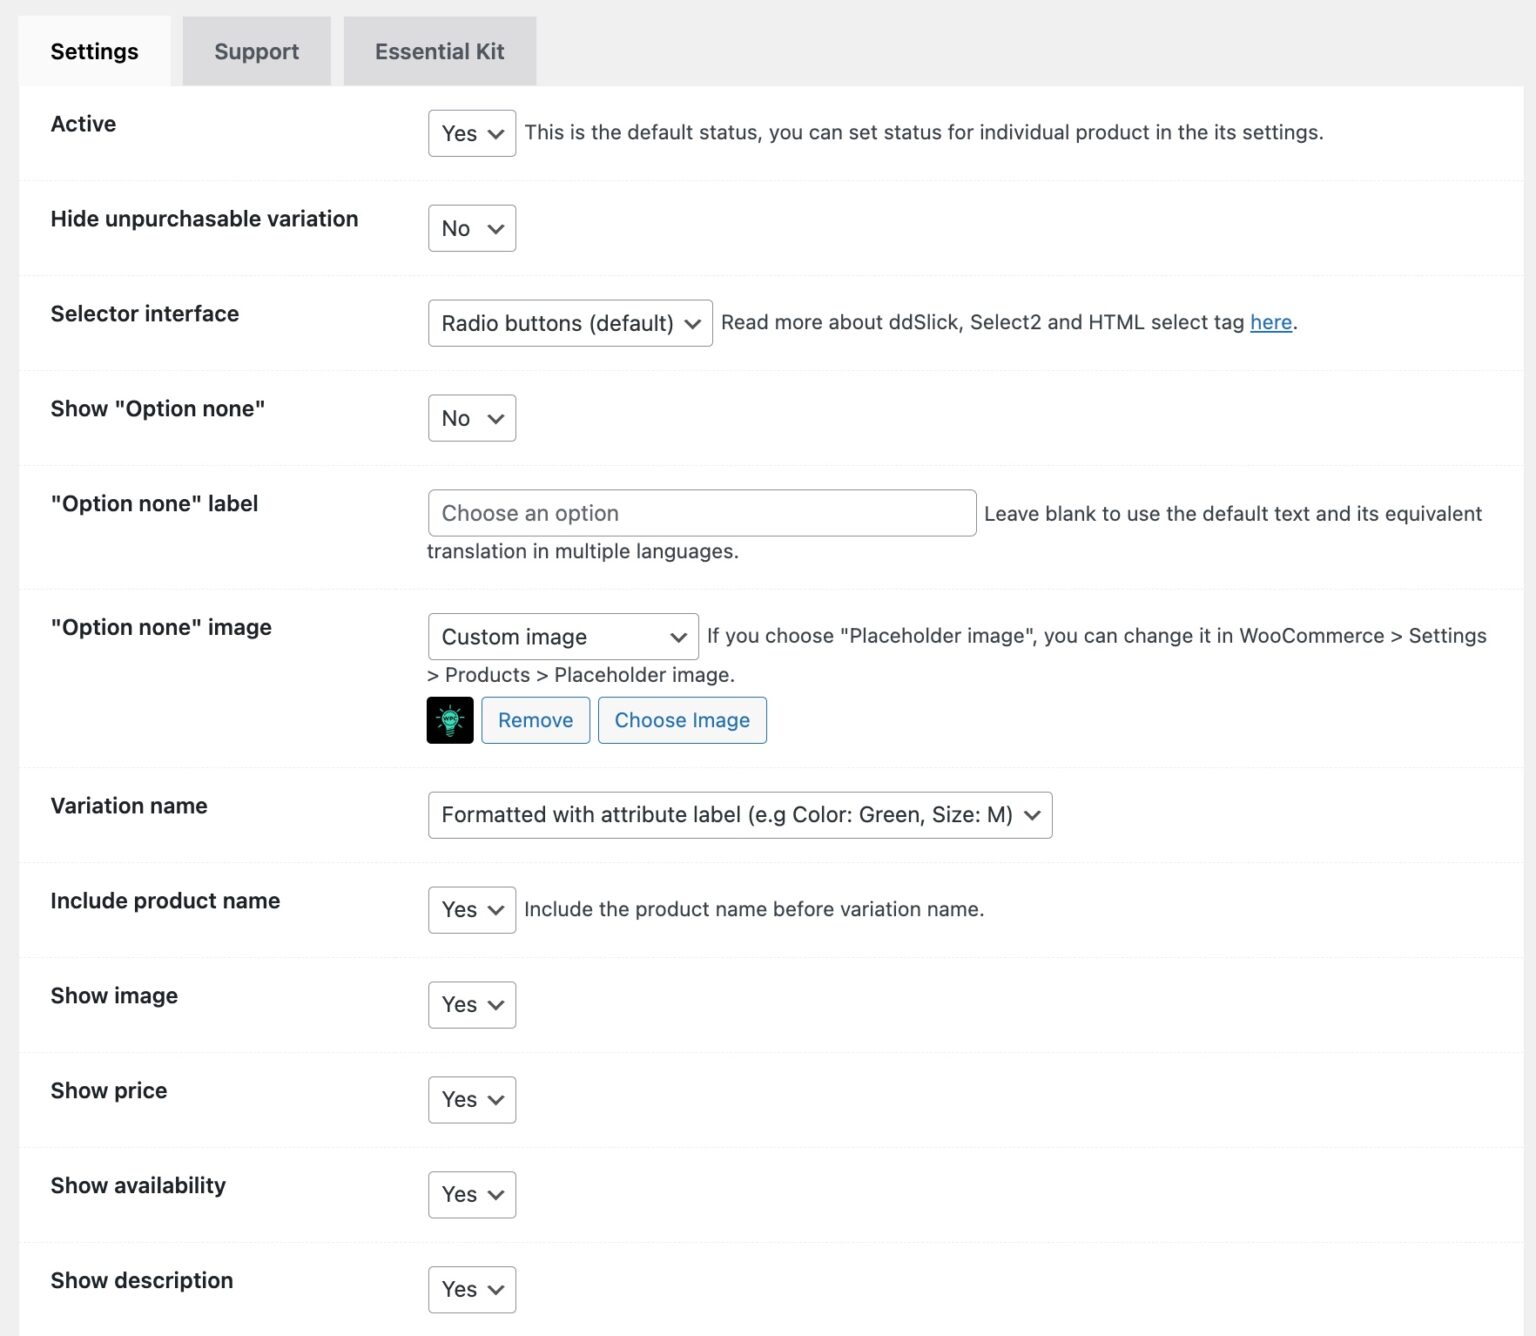Click the custom image thumbnail preview

tap(450, 719)
